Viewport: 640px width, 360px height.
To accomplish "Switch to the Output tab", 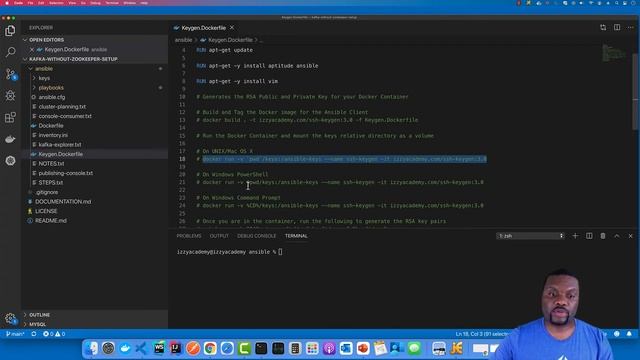I will point(219,236).
